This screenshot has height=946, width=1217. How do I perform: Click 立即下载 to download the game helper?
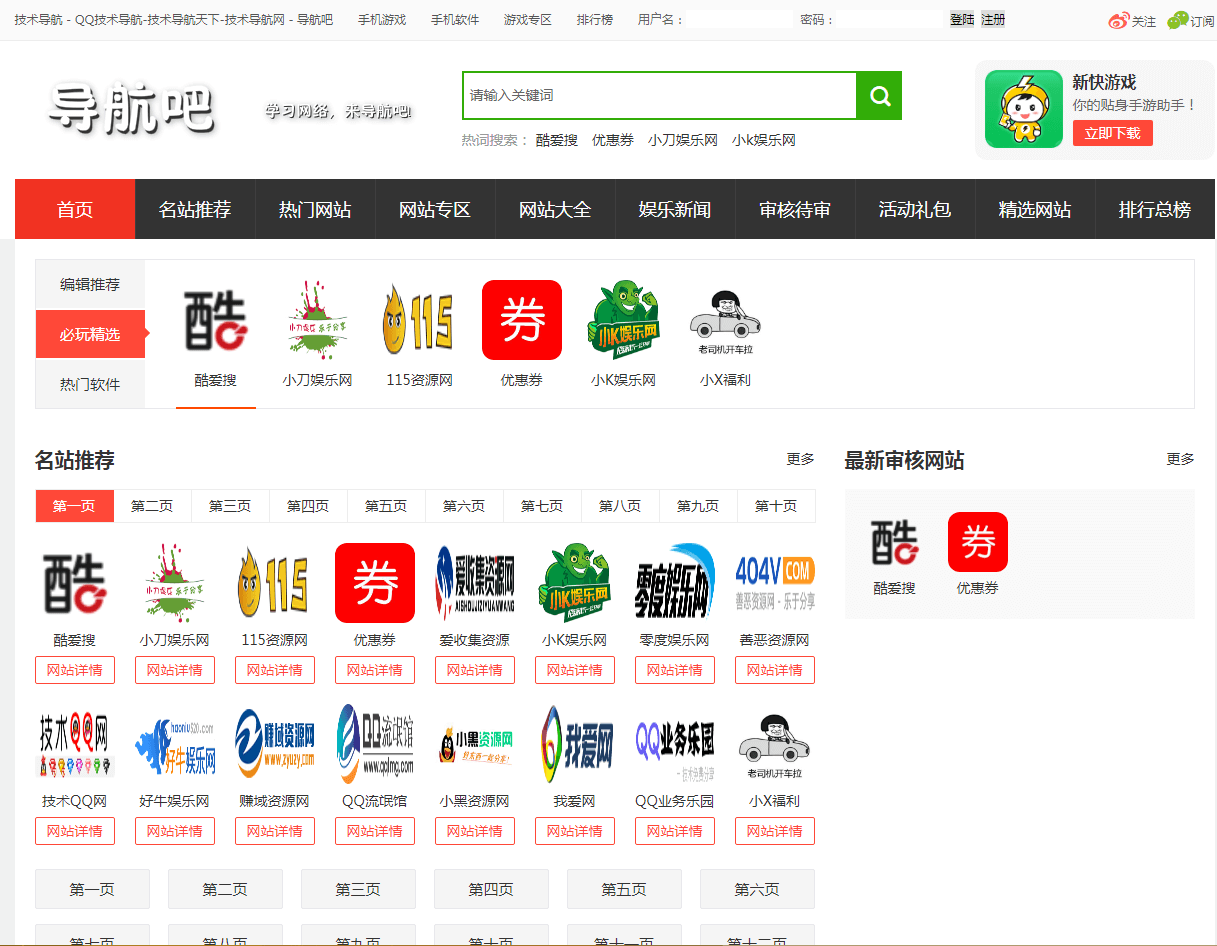point(1113,132)
